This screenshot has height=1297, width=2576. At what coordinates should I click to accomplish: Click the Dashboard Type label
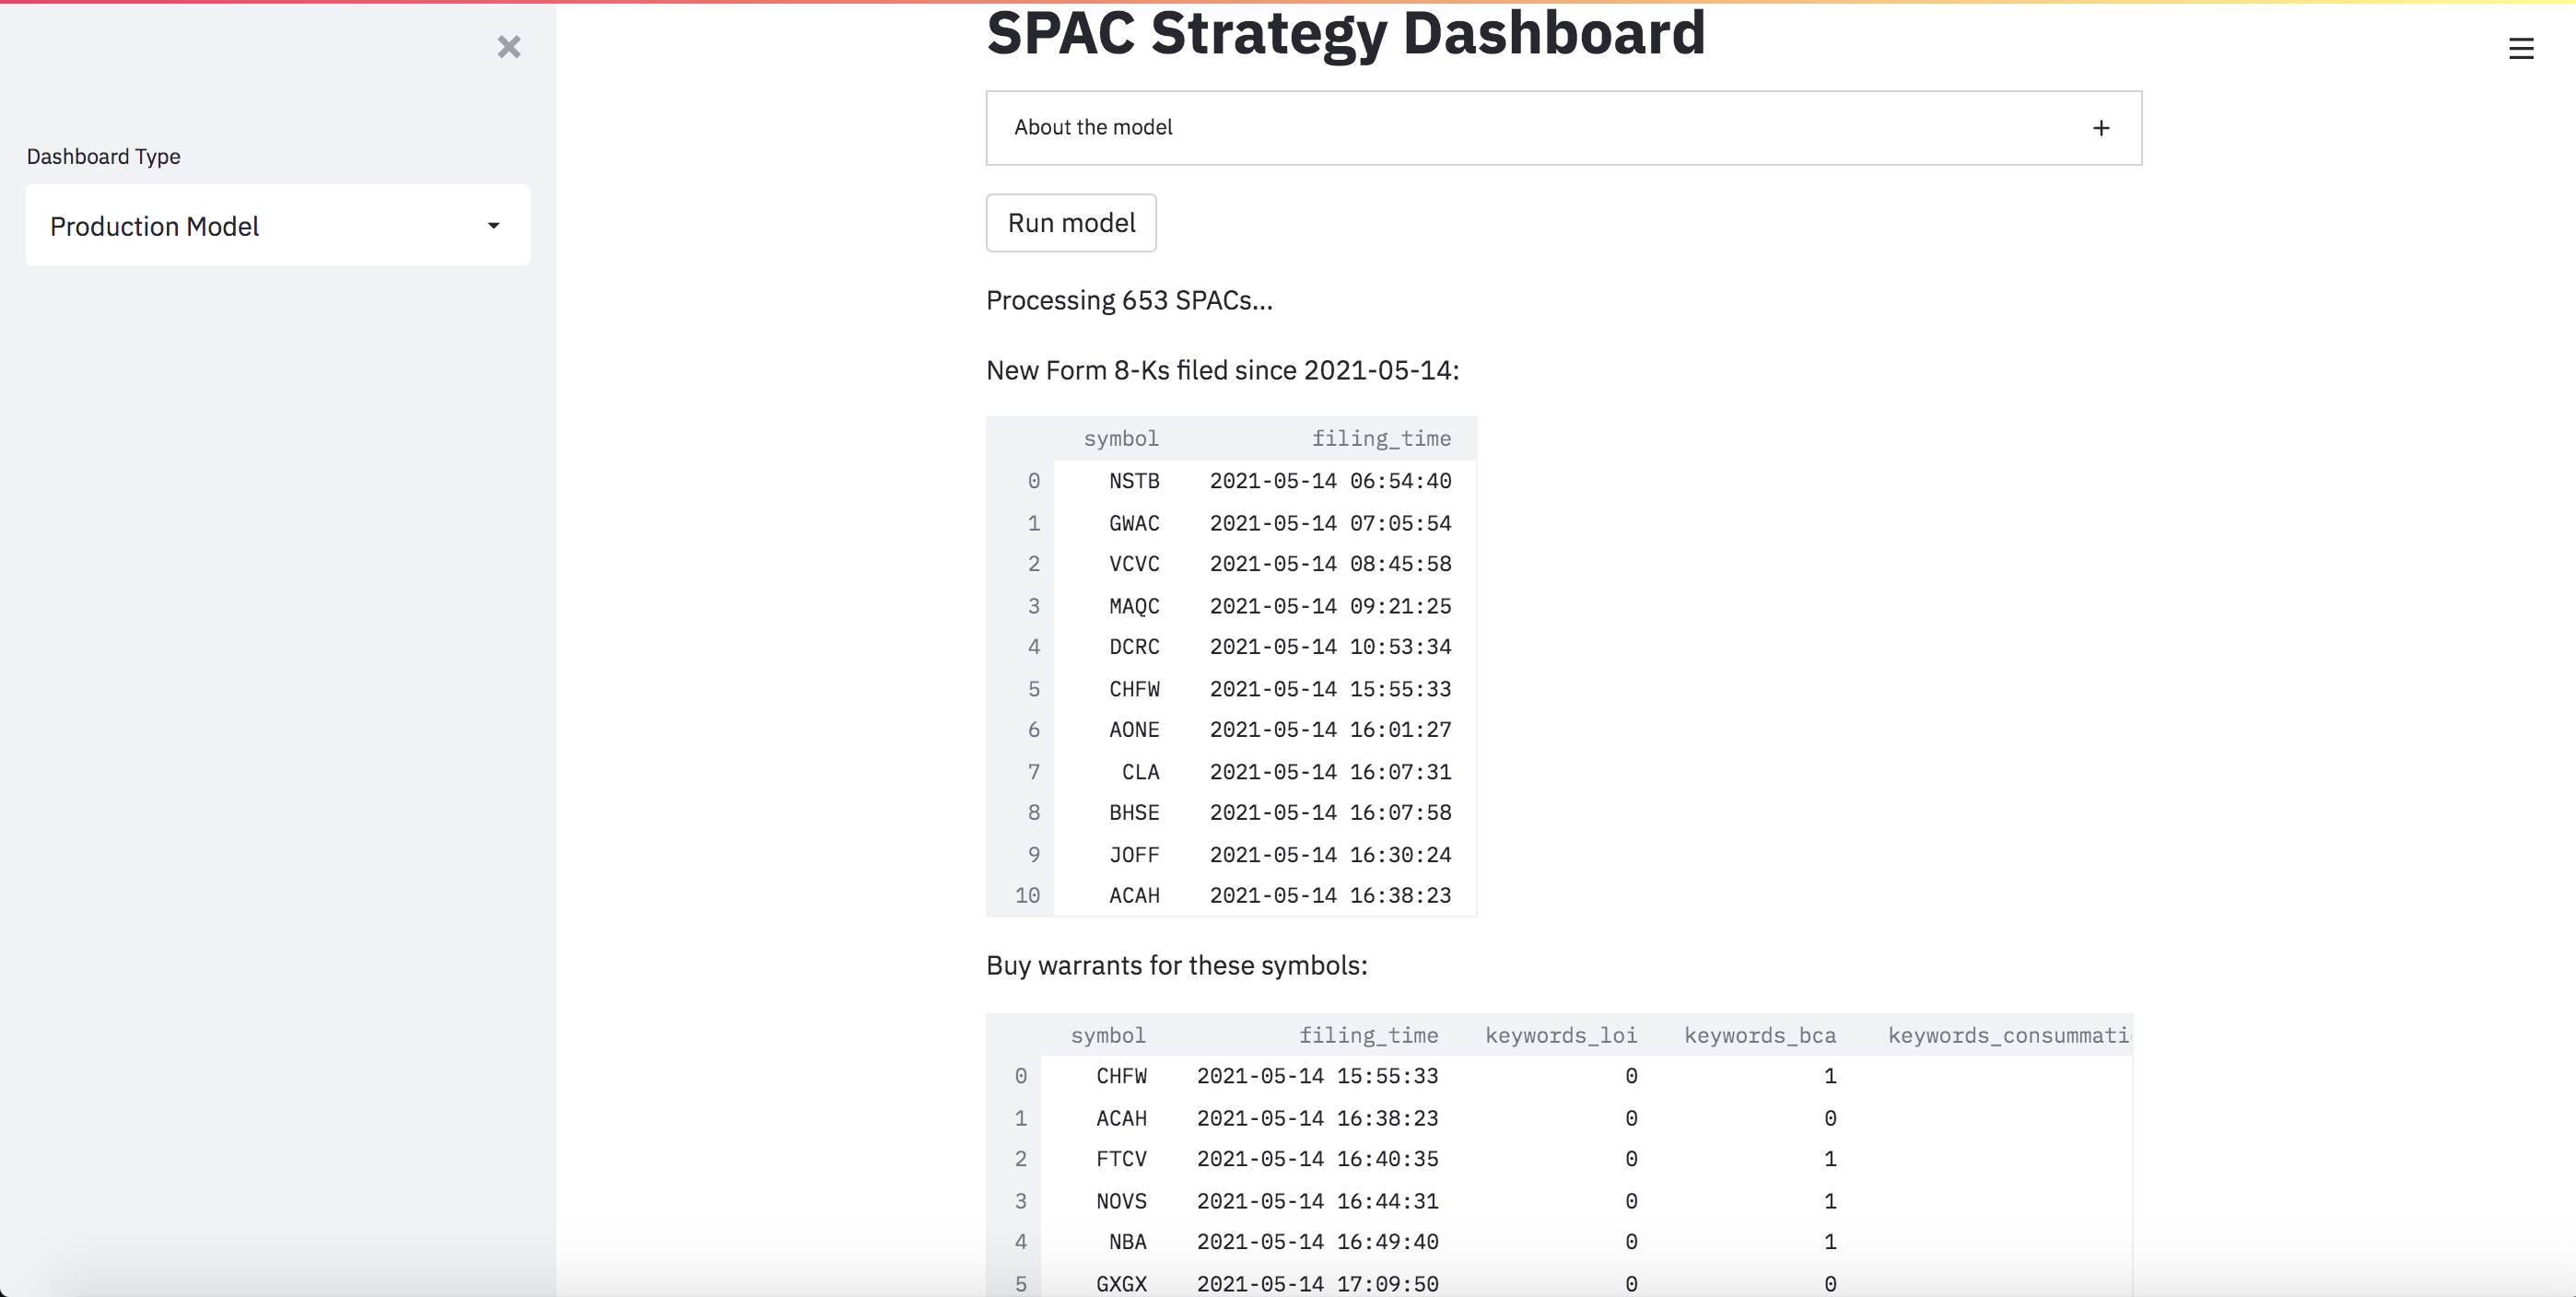click(x=103, y=157)
